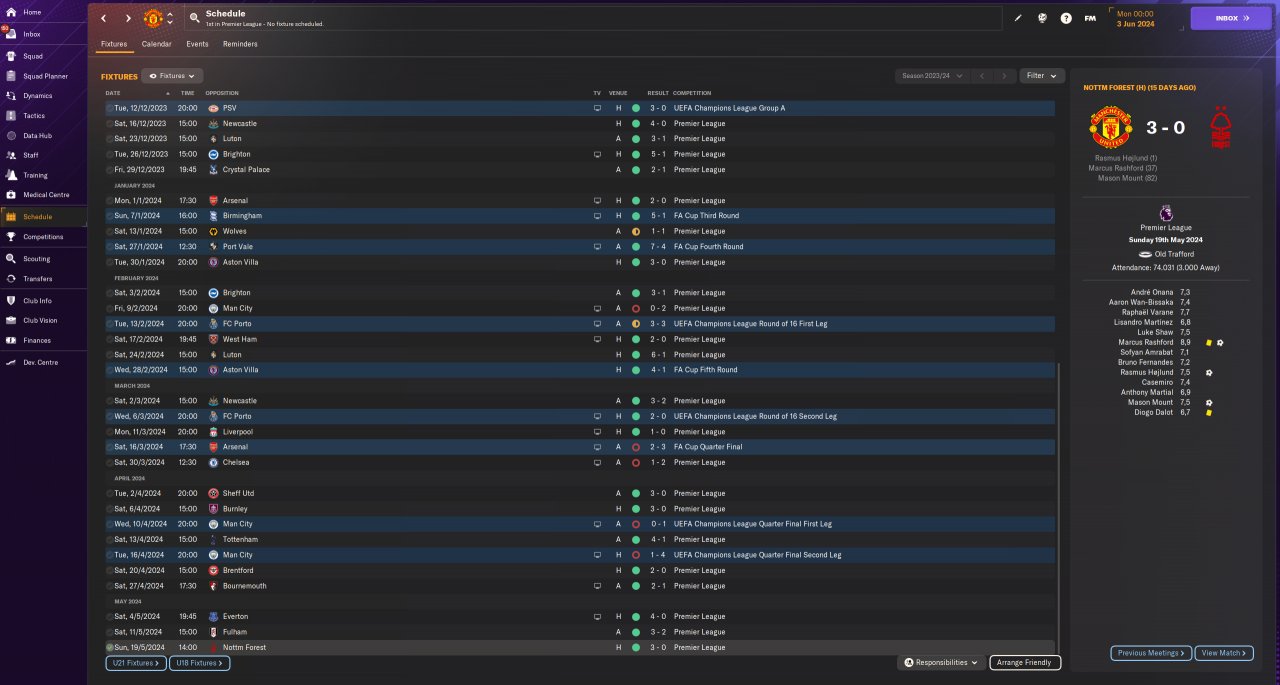Click the Nottm Forest crest in the match panel
1280x685 pixels.
pyautogui.click(x=1220, y=128)
